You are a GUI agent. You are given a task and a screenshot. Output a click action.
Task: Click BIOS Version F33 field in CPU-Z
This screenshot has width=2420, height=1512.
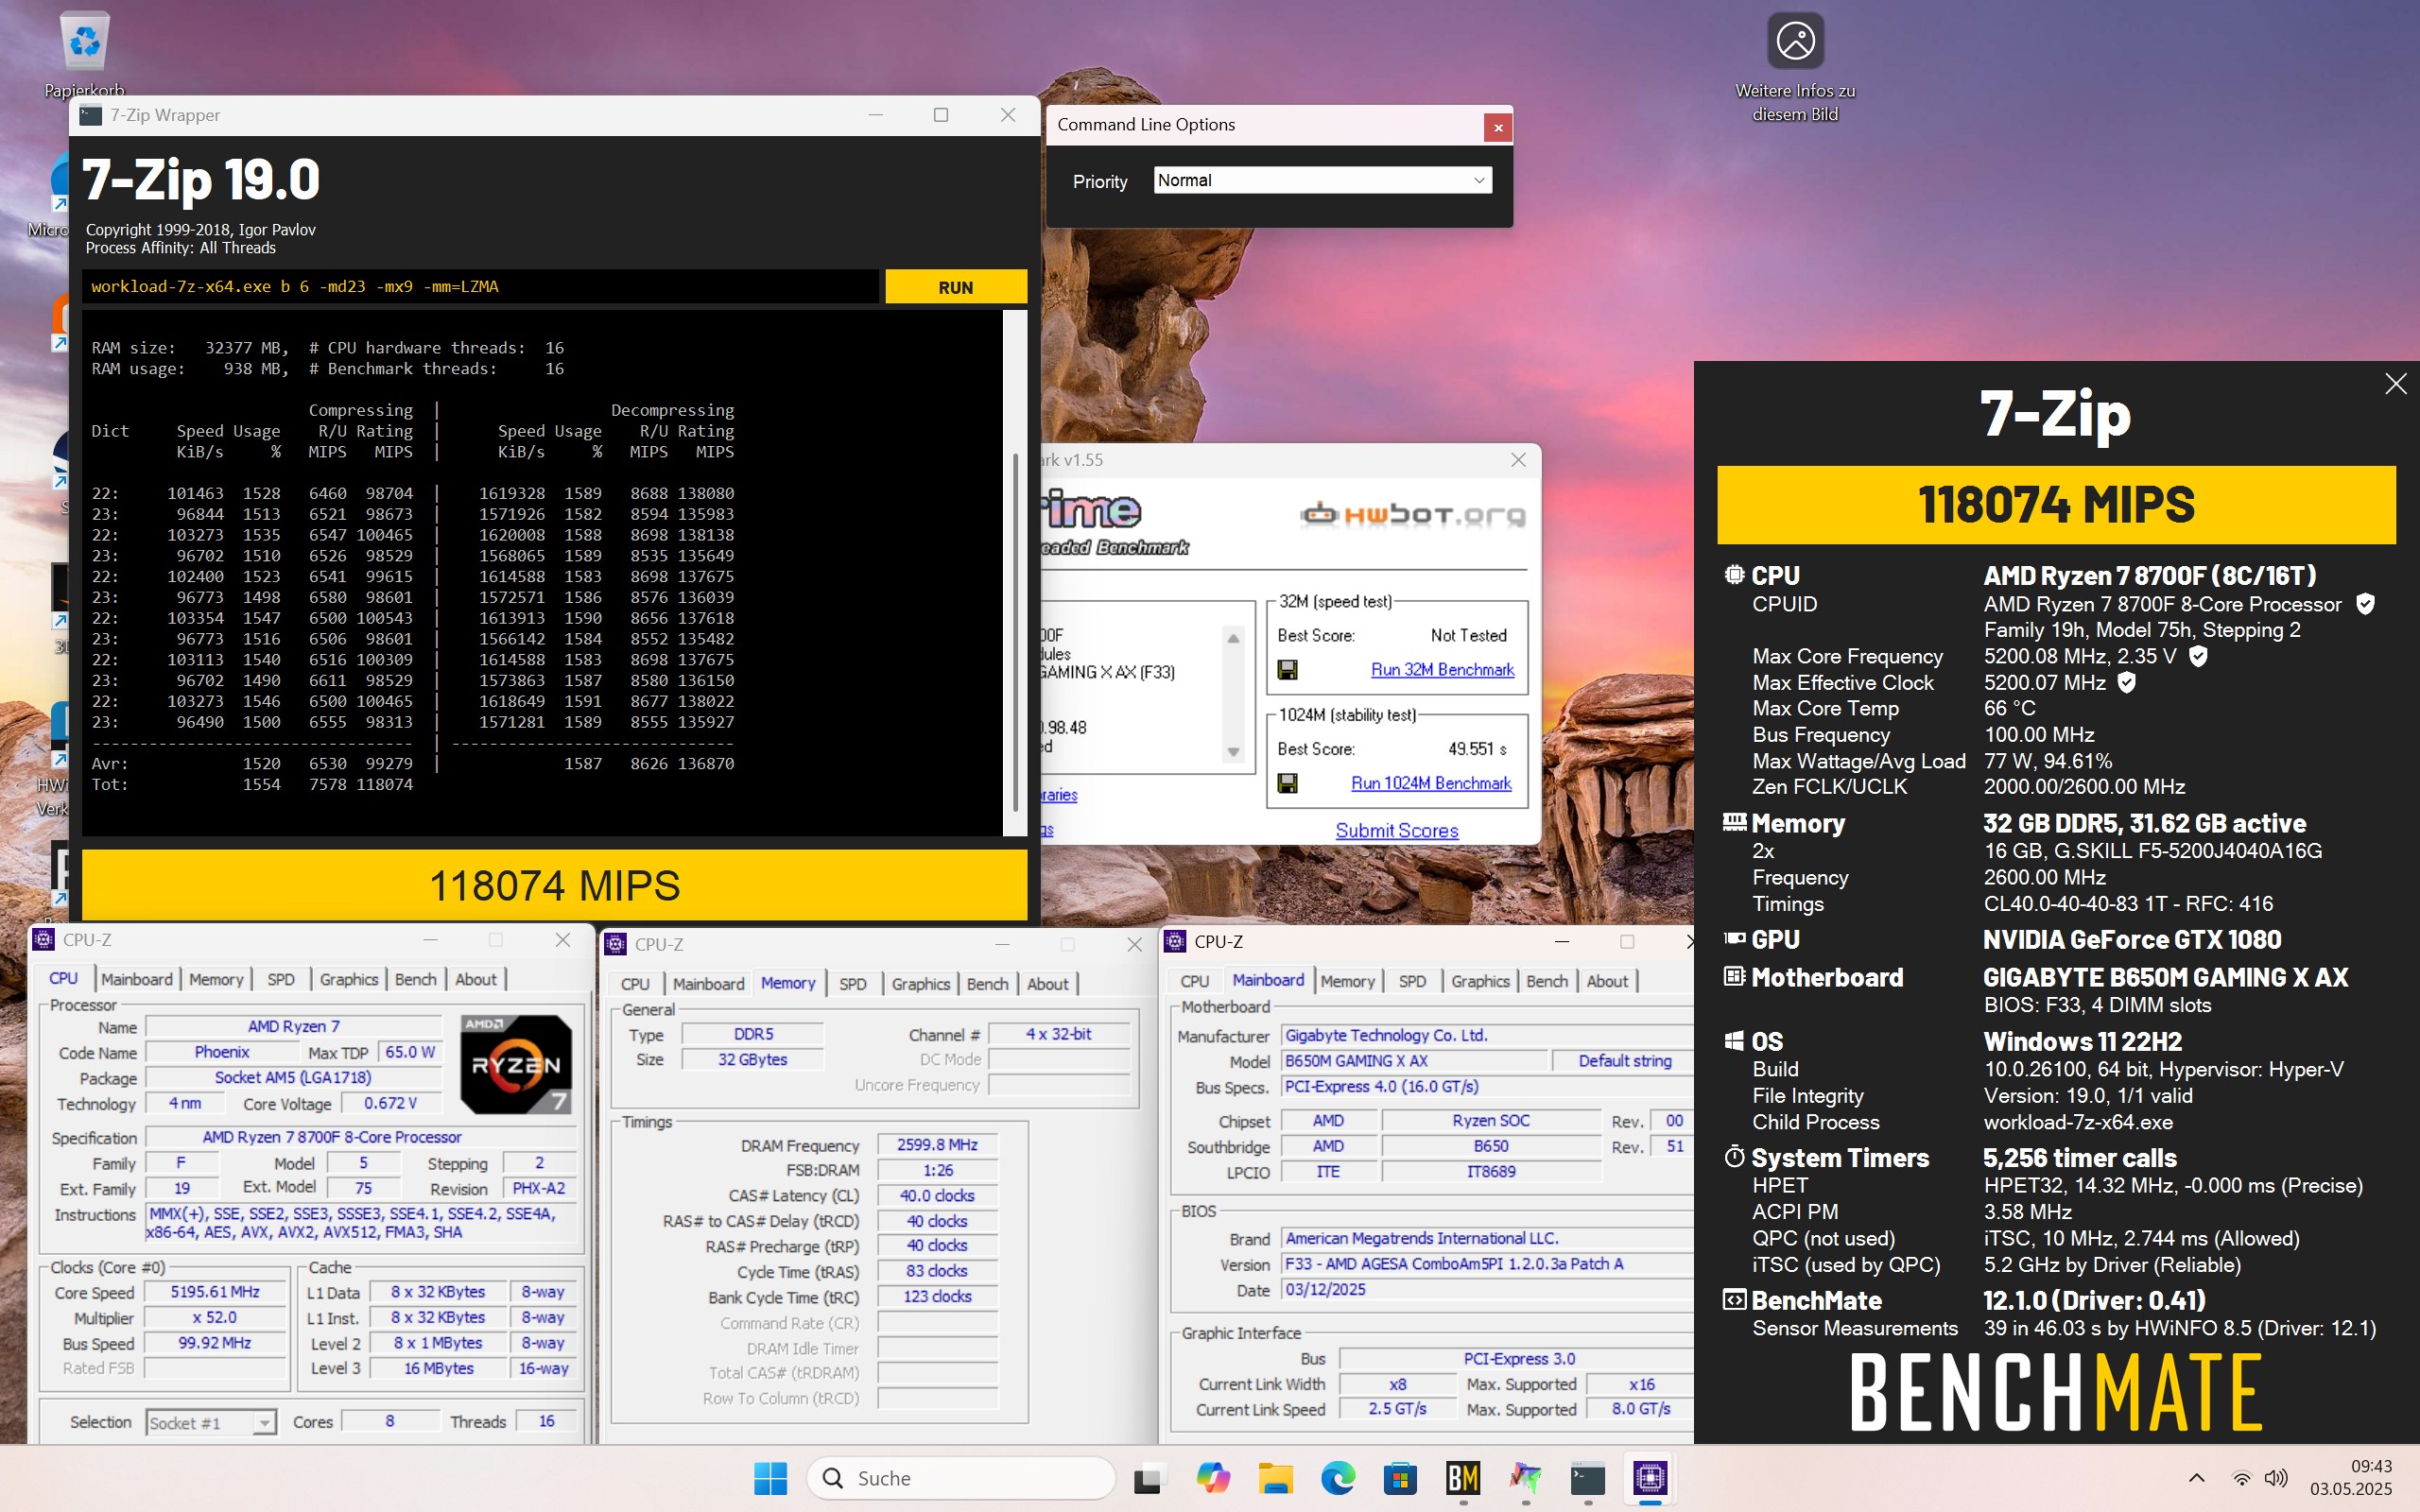point(1487,1264)
